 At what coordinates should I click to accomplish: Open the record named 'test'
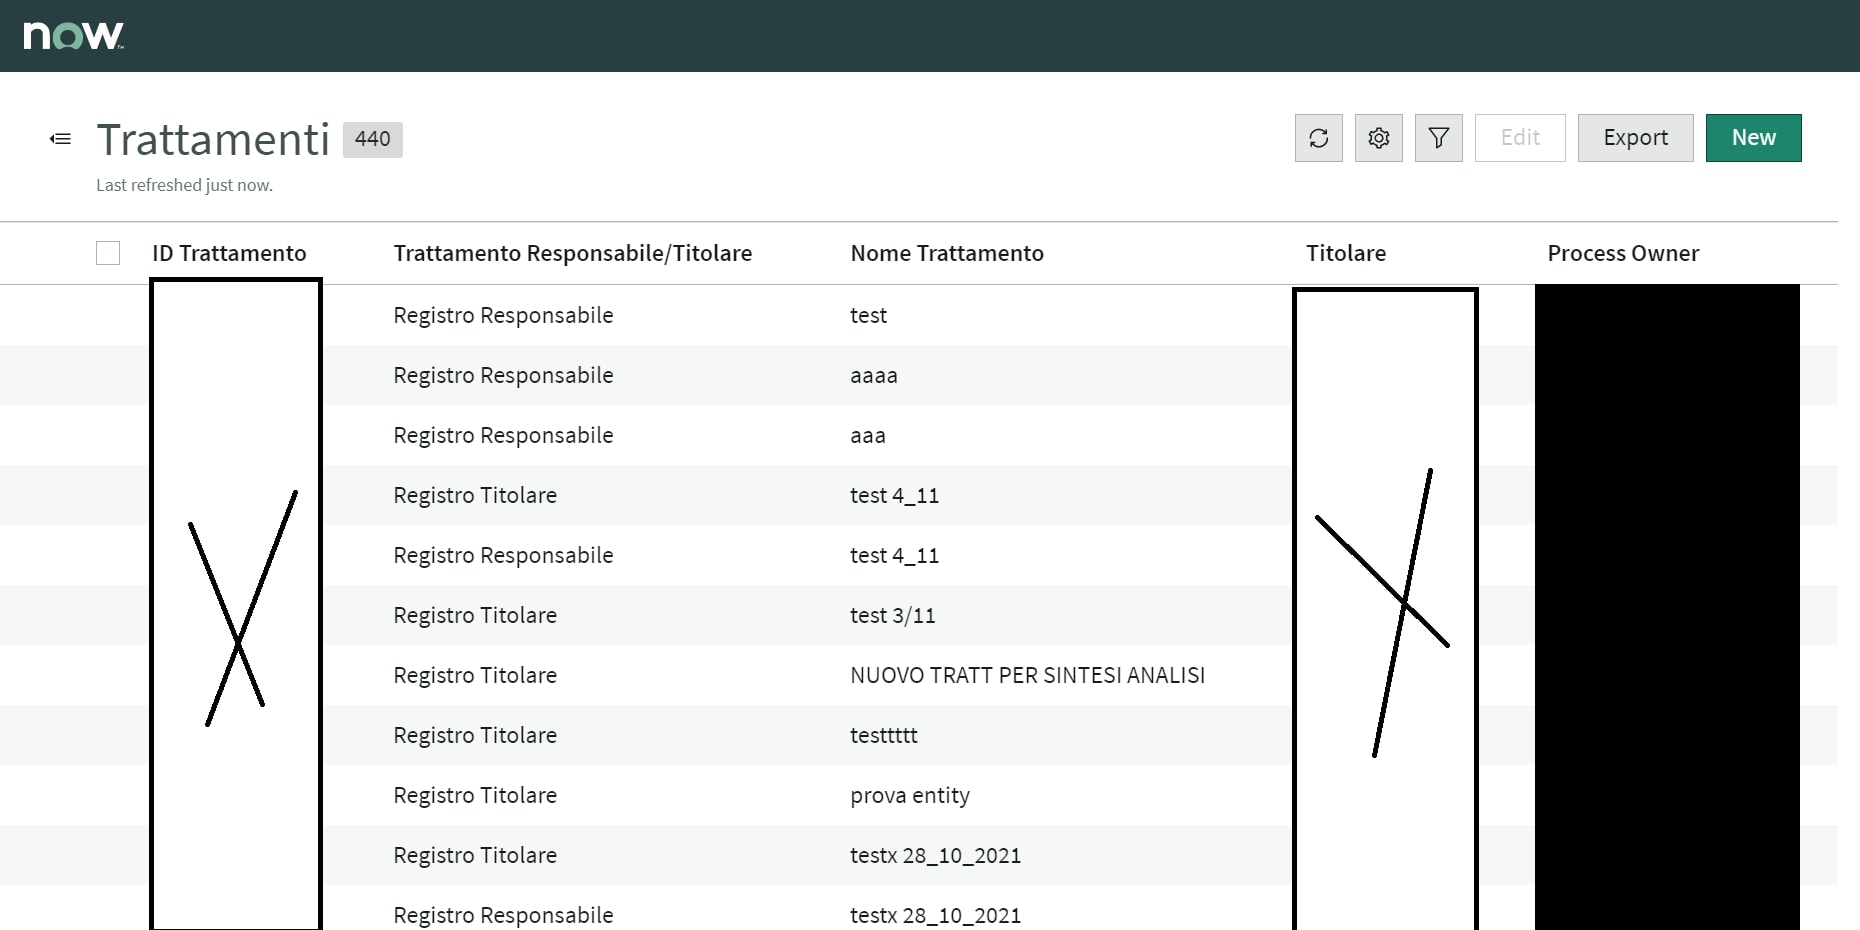[x=868, y=315]
